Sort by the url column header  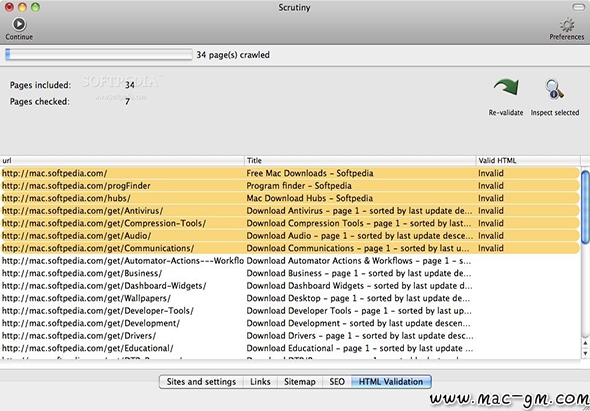[122, 161]
